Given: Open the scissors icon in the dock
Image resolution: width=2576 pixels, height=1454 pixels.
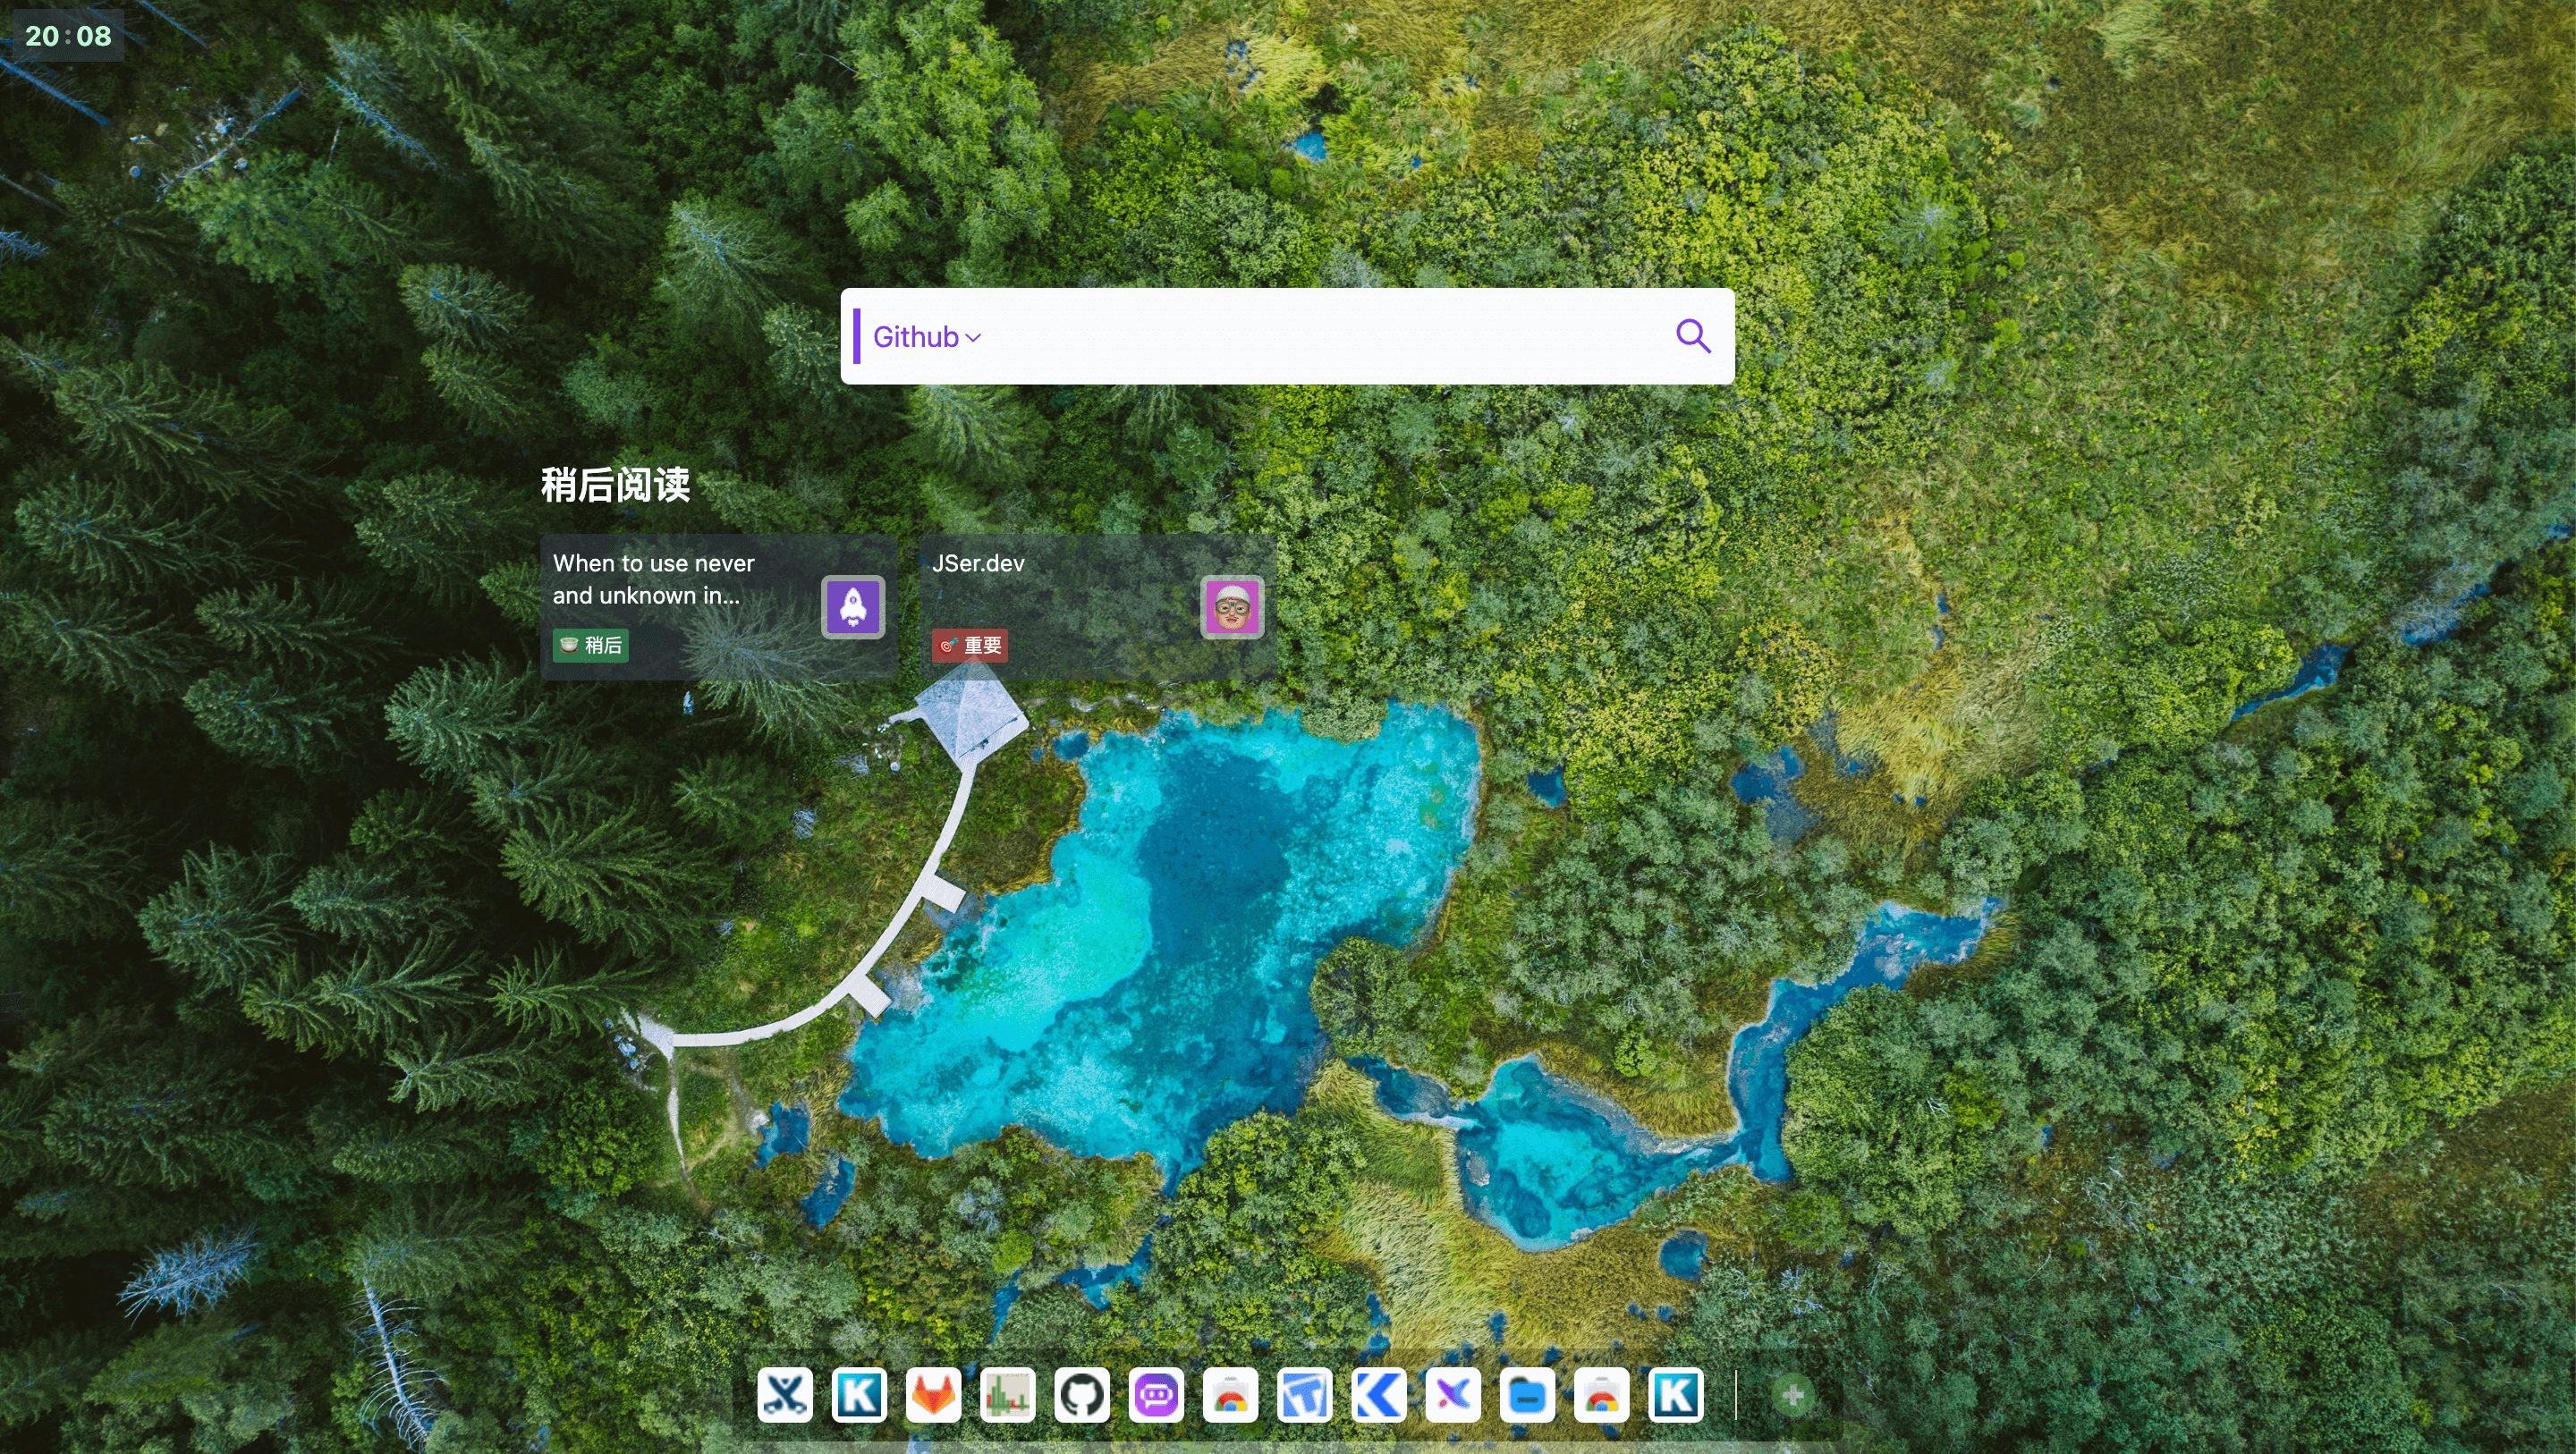Looking at the screenshot, I should pos(785,1395).
